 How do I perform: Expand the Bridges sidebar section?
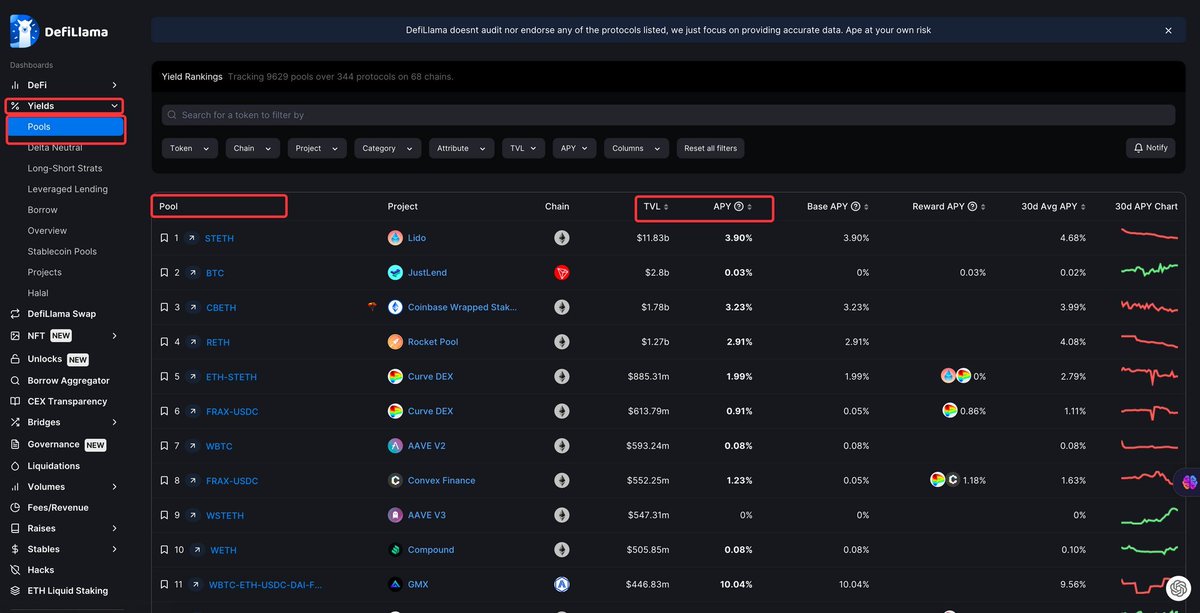(x=114, y=422)
